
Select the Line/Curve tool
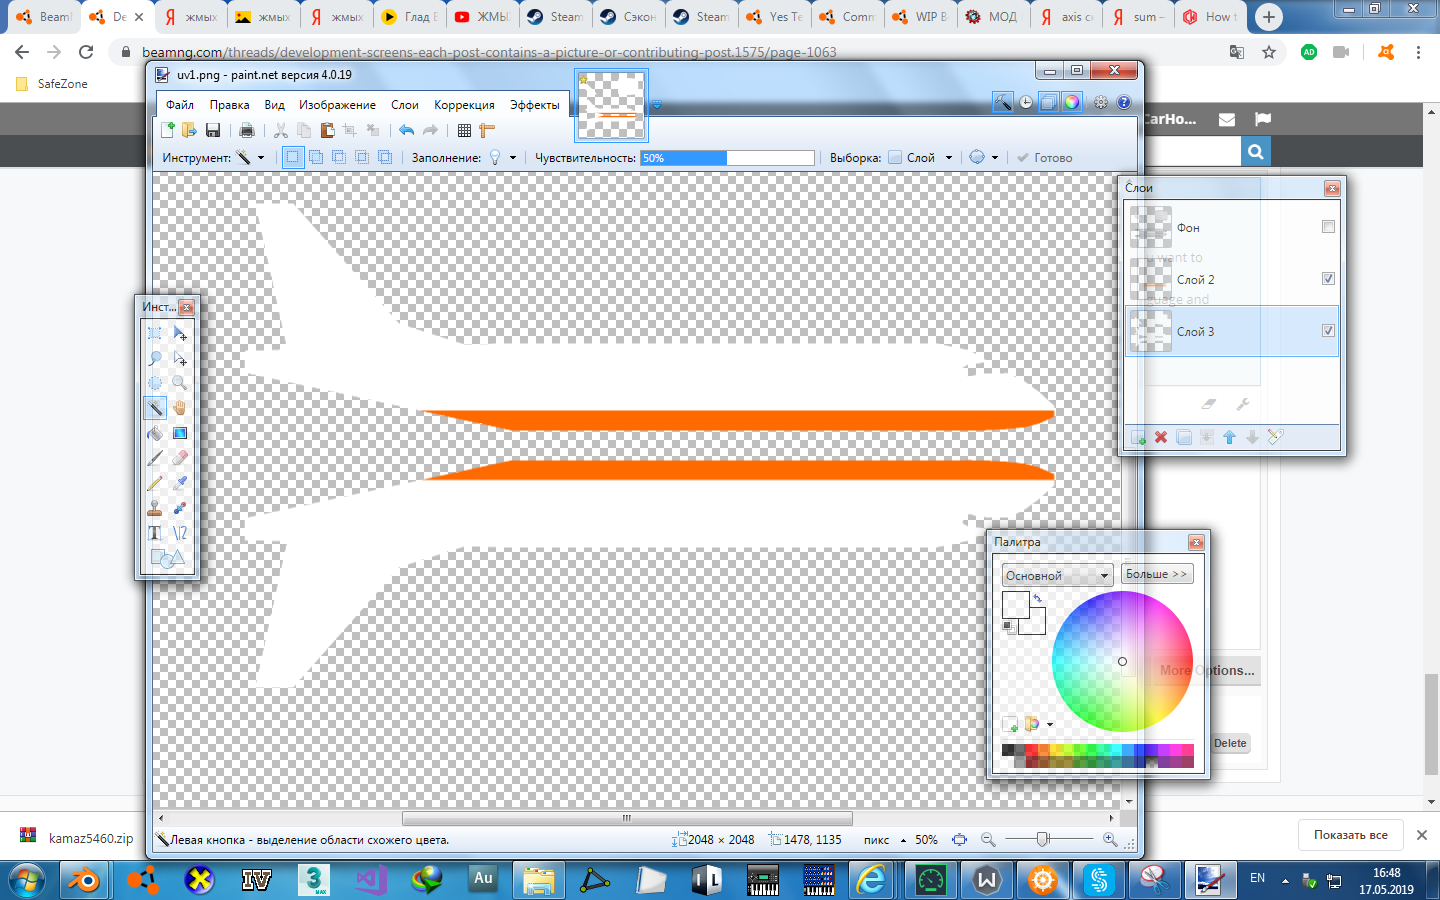pos(180,533)
